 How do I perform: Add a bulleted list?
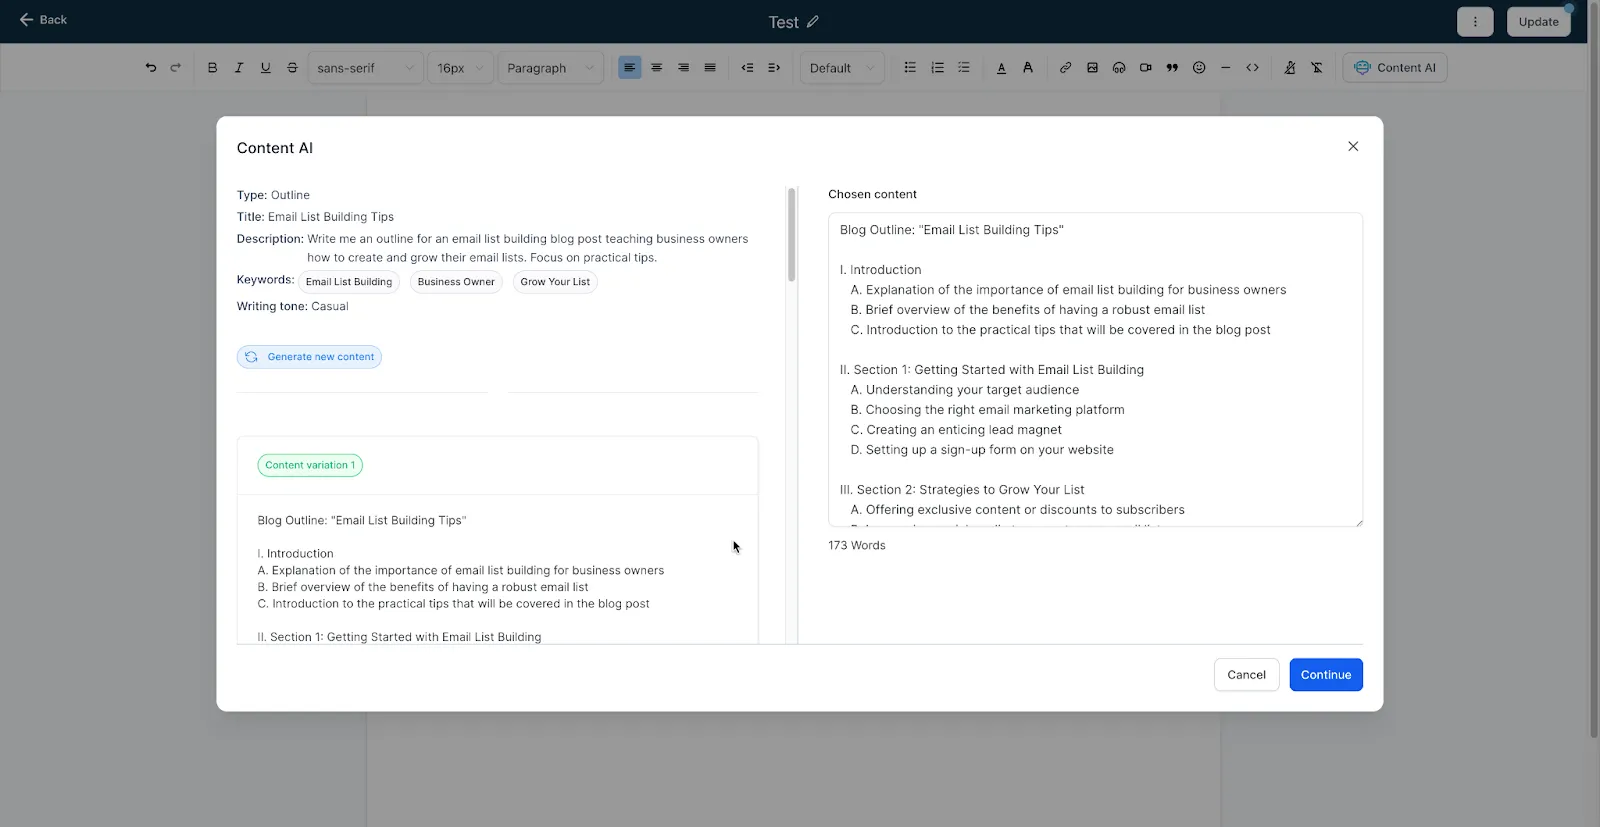tap(910, 68)
